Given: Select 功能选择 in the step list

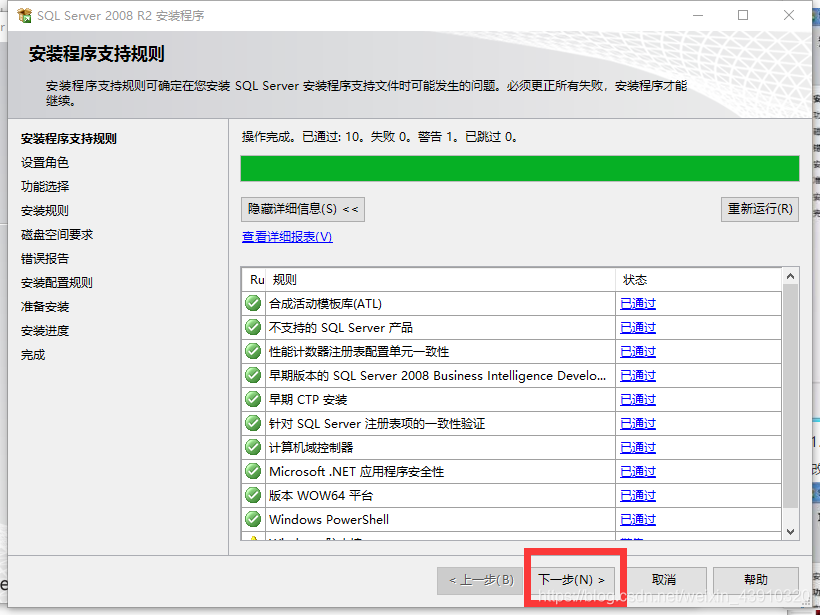Looking at the screenshot, I should point(44,187).
